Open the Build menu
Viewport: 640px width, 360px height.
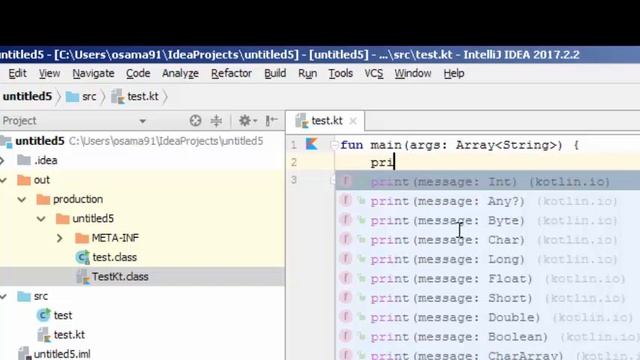[x=275, y=73]
